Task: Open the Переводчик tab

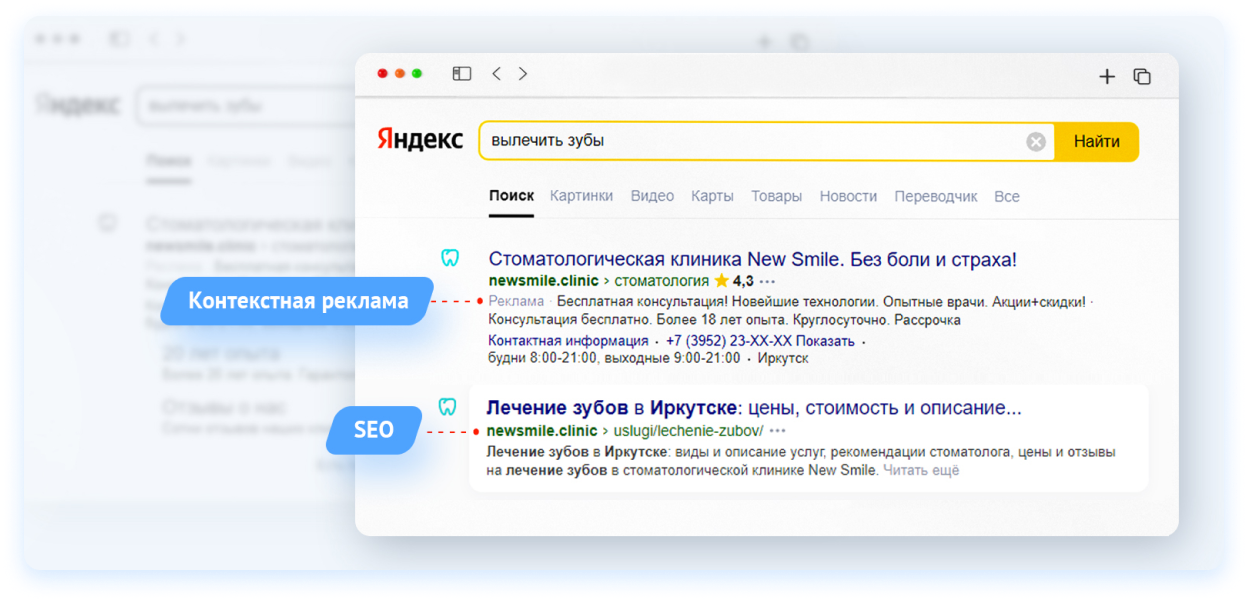Action: pyautogui.click(x=935, y=196)
